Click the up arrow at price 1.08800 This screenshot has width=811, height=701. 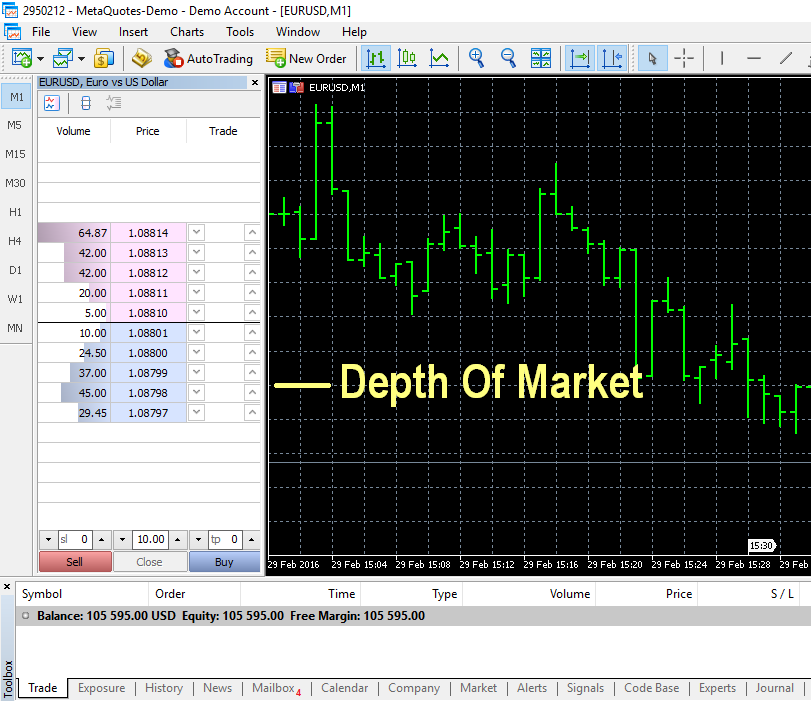(252, 352)
